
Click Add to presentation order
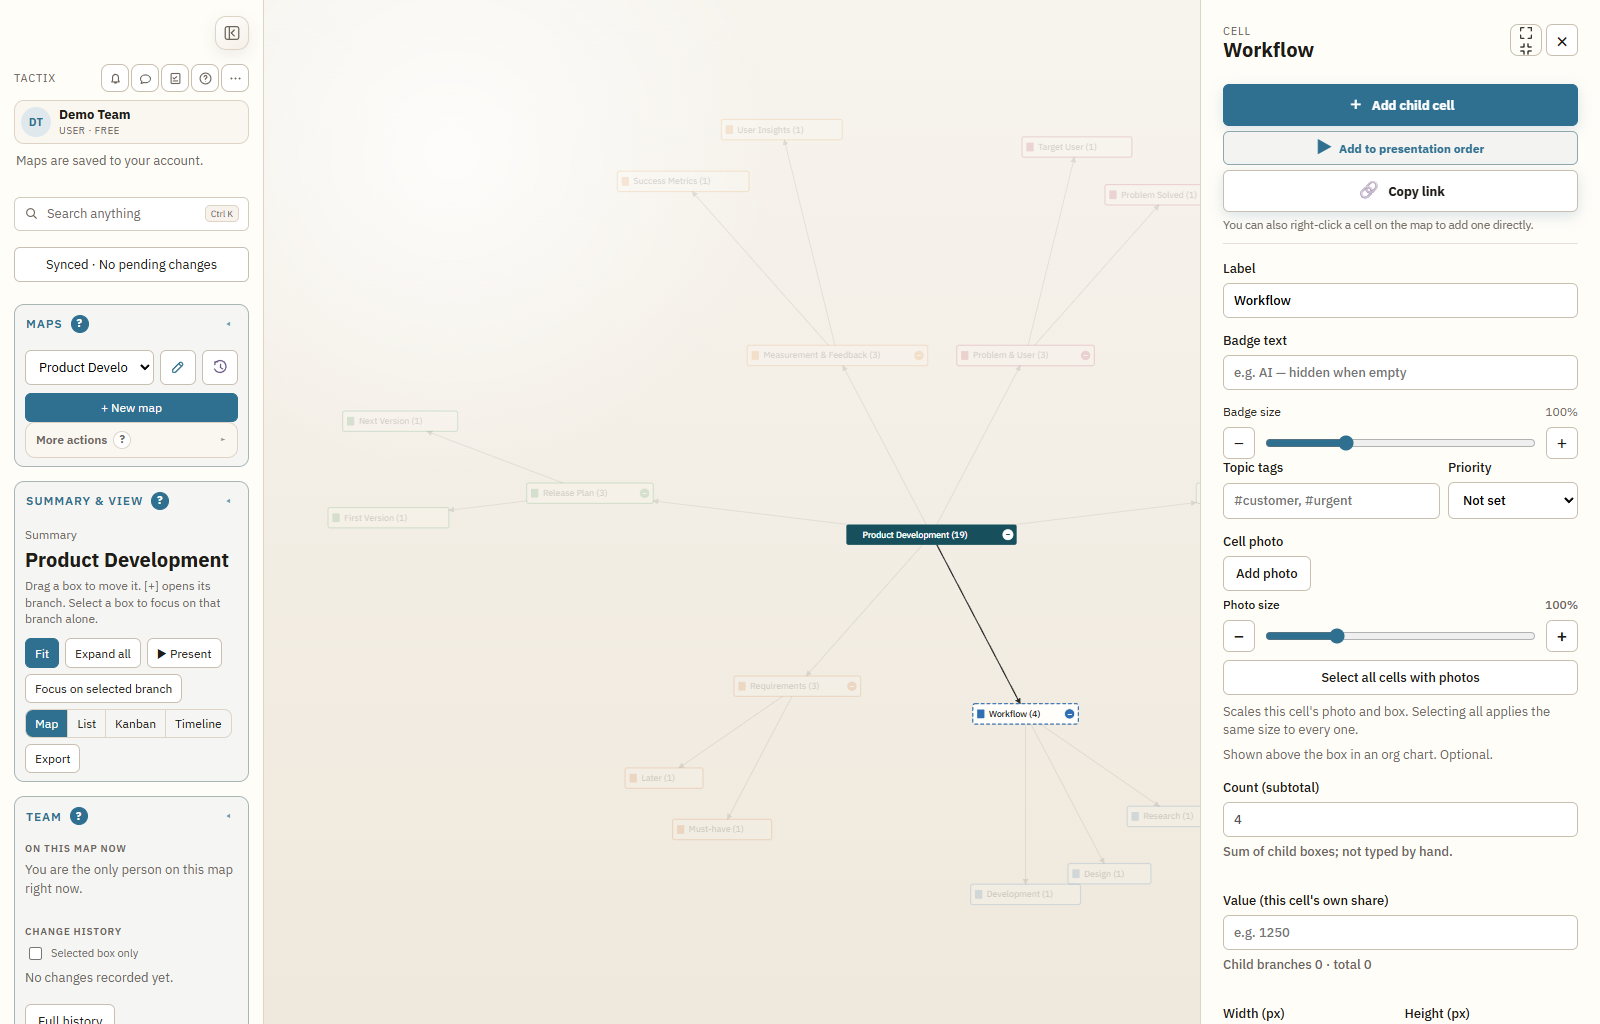coord(1400,148)
